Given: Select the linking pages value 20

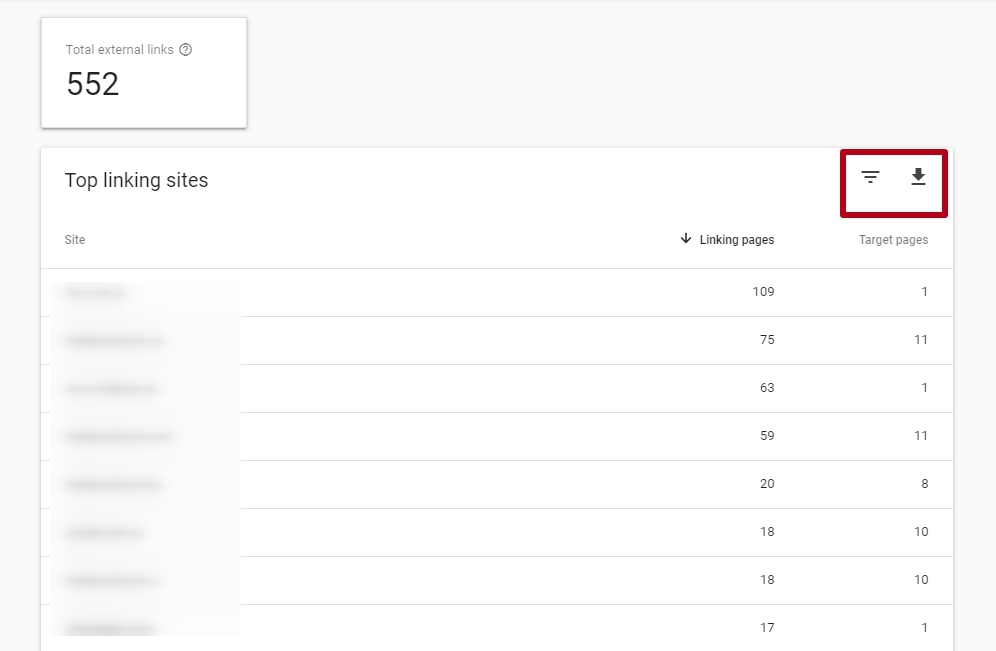Looking at the screenshot, I should pos(767,483).
